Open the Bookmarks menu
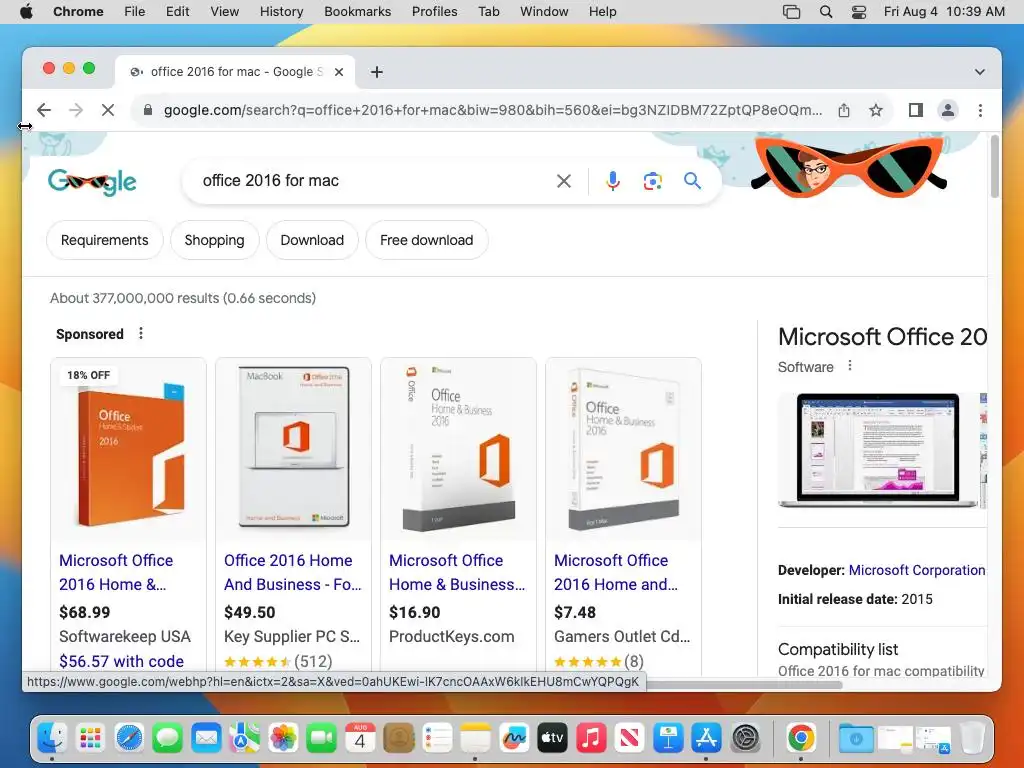This screenshot has height=768, width=1024. click(357, 12)
